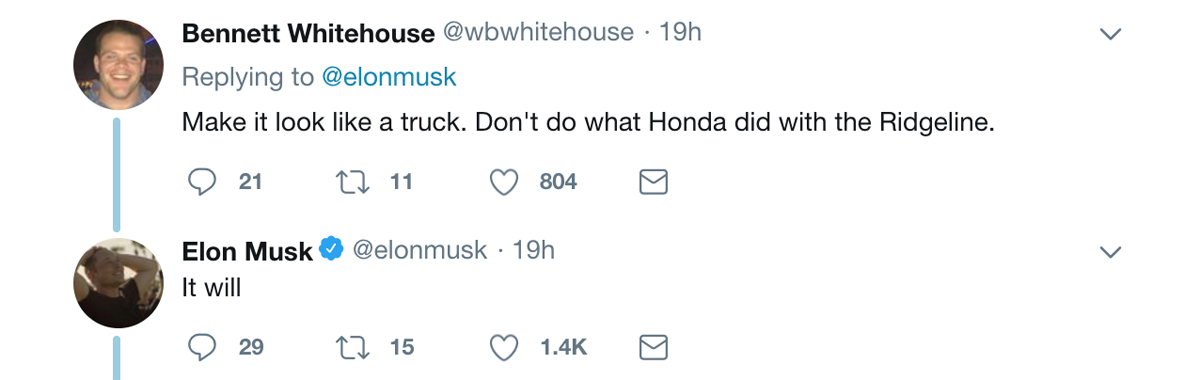Reply to Bennett Whitehouse's tweet via comment icon
1200x380 pixels.
pyautogui.click(x=203, y=182)
